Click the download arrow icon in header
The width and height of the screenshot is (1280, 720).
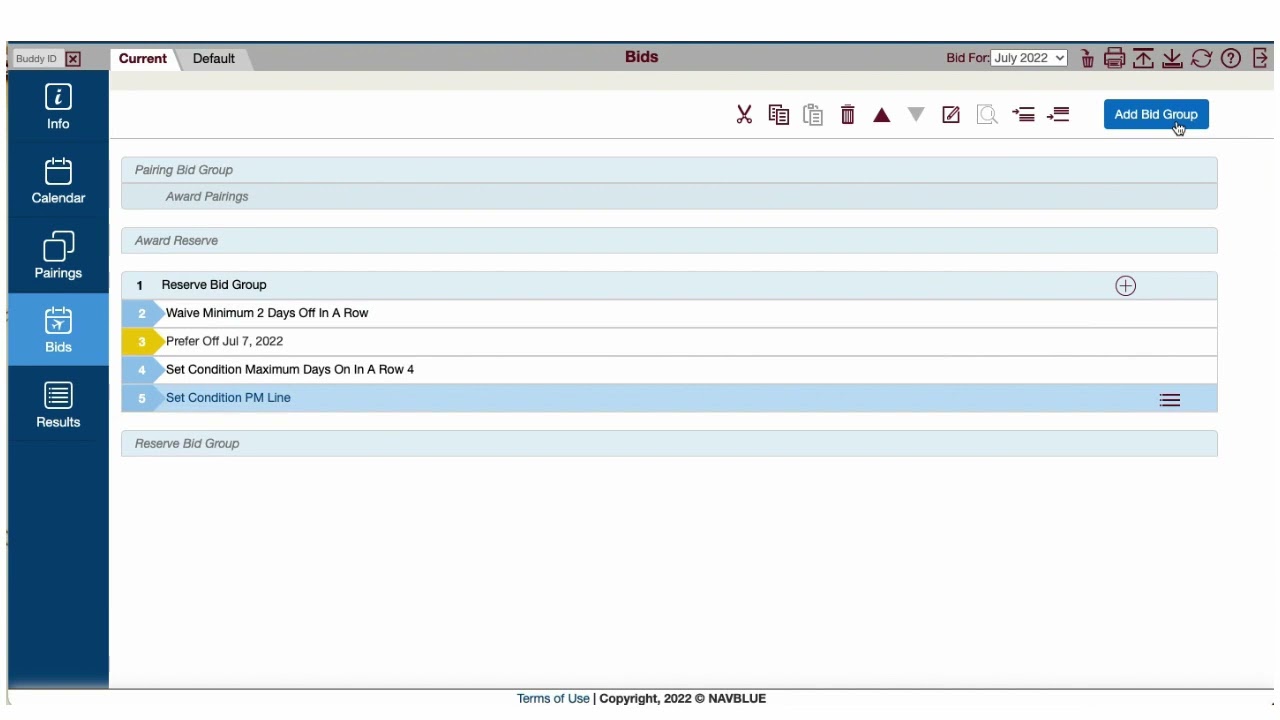[x=1172, y=59]
